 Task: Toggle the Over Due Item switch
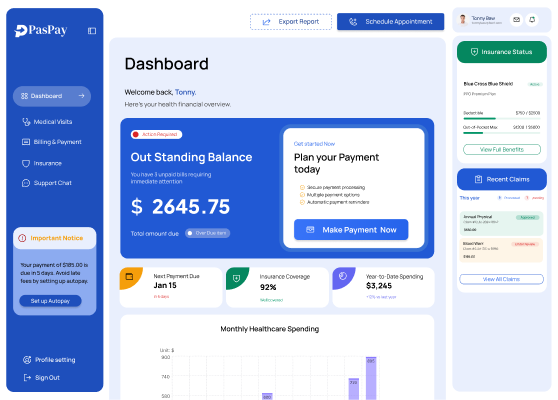(x=207, y=233)
